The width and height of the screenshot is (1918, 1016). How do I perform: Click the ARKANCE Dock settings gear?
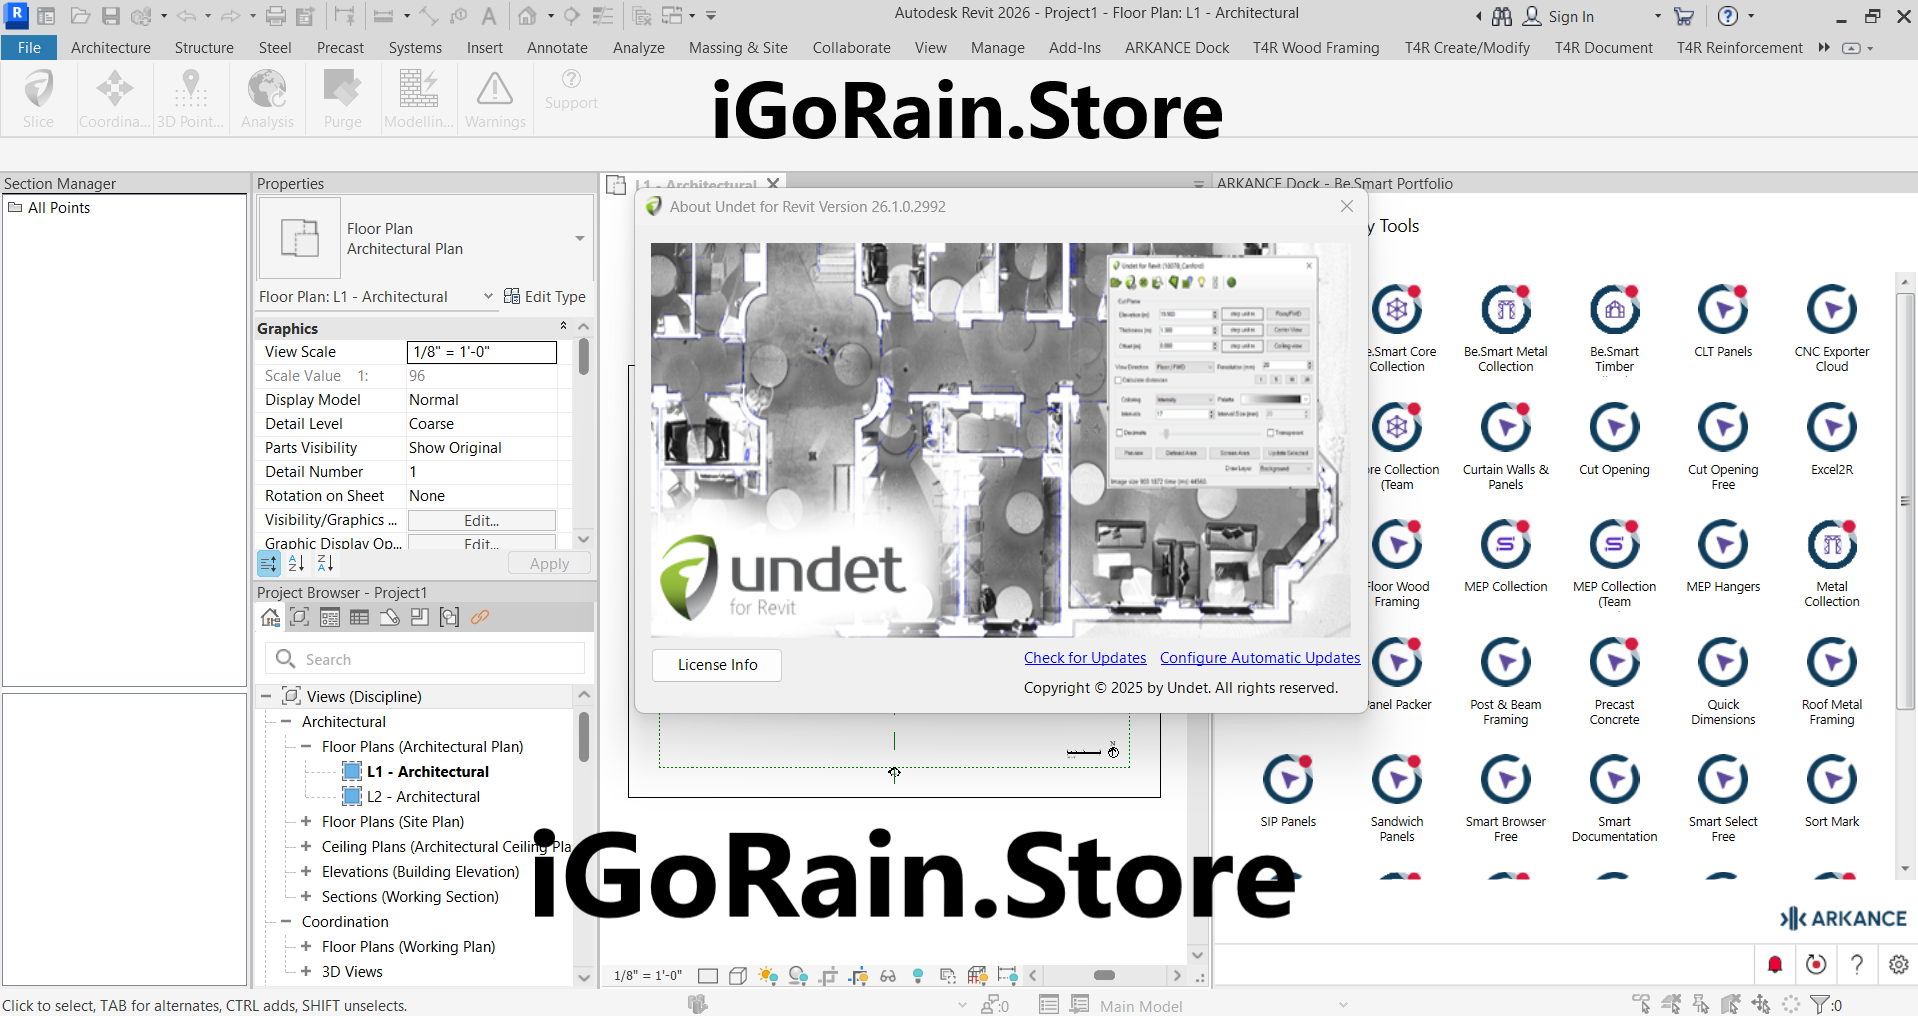(x=1898, y=964)
